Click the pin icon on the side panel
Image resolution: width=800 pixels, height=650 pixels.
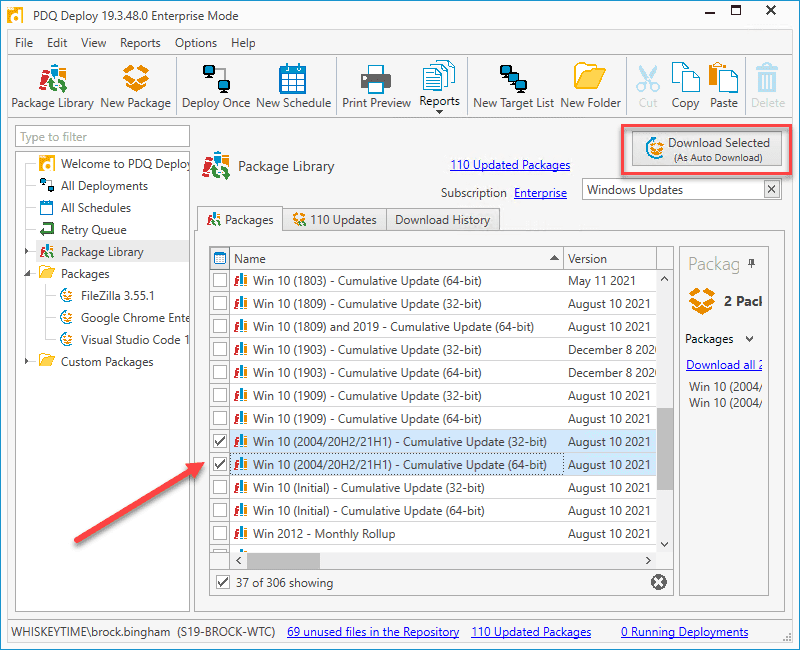752,263
